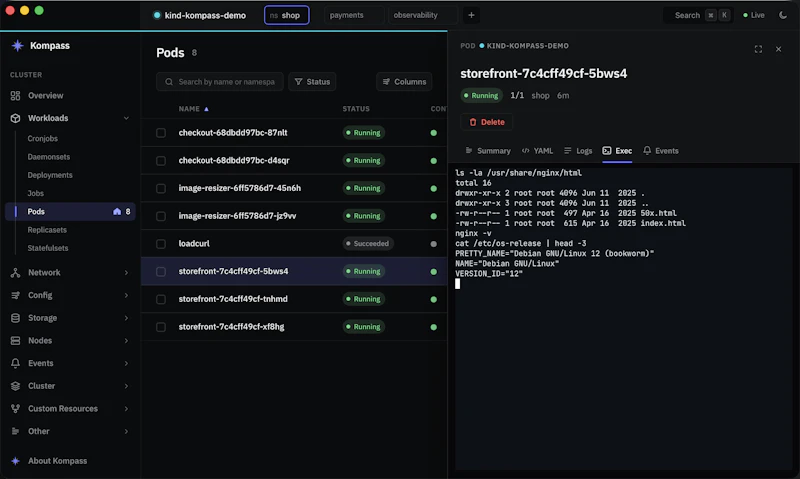This screenshot has height=479, width=800.
Task: Sort by the STATUS column header
Action: click(356, 109)
